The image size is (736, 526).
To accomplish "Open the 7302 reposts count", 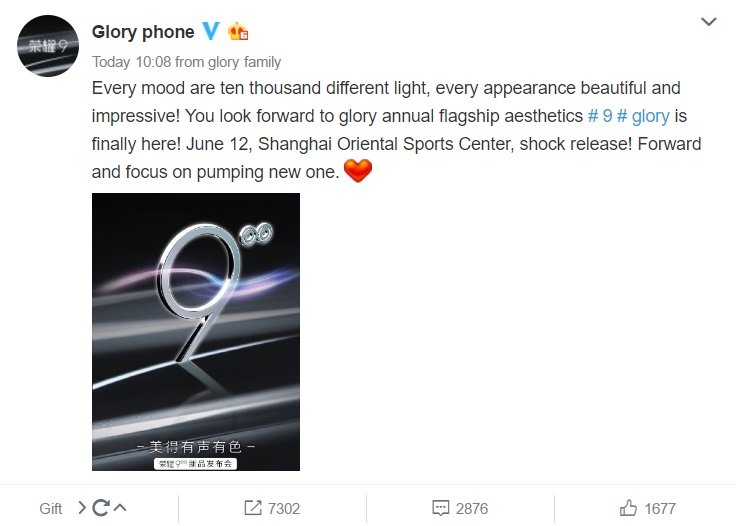I will pyautogui.click(x=284, y=508).
